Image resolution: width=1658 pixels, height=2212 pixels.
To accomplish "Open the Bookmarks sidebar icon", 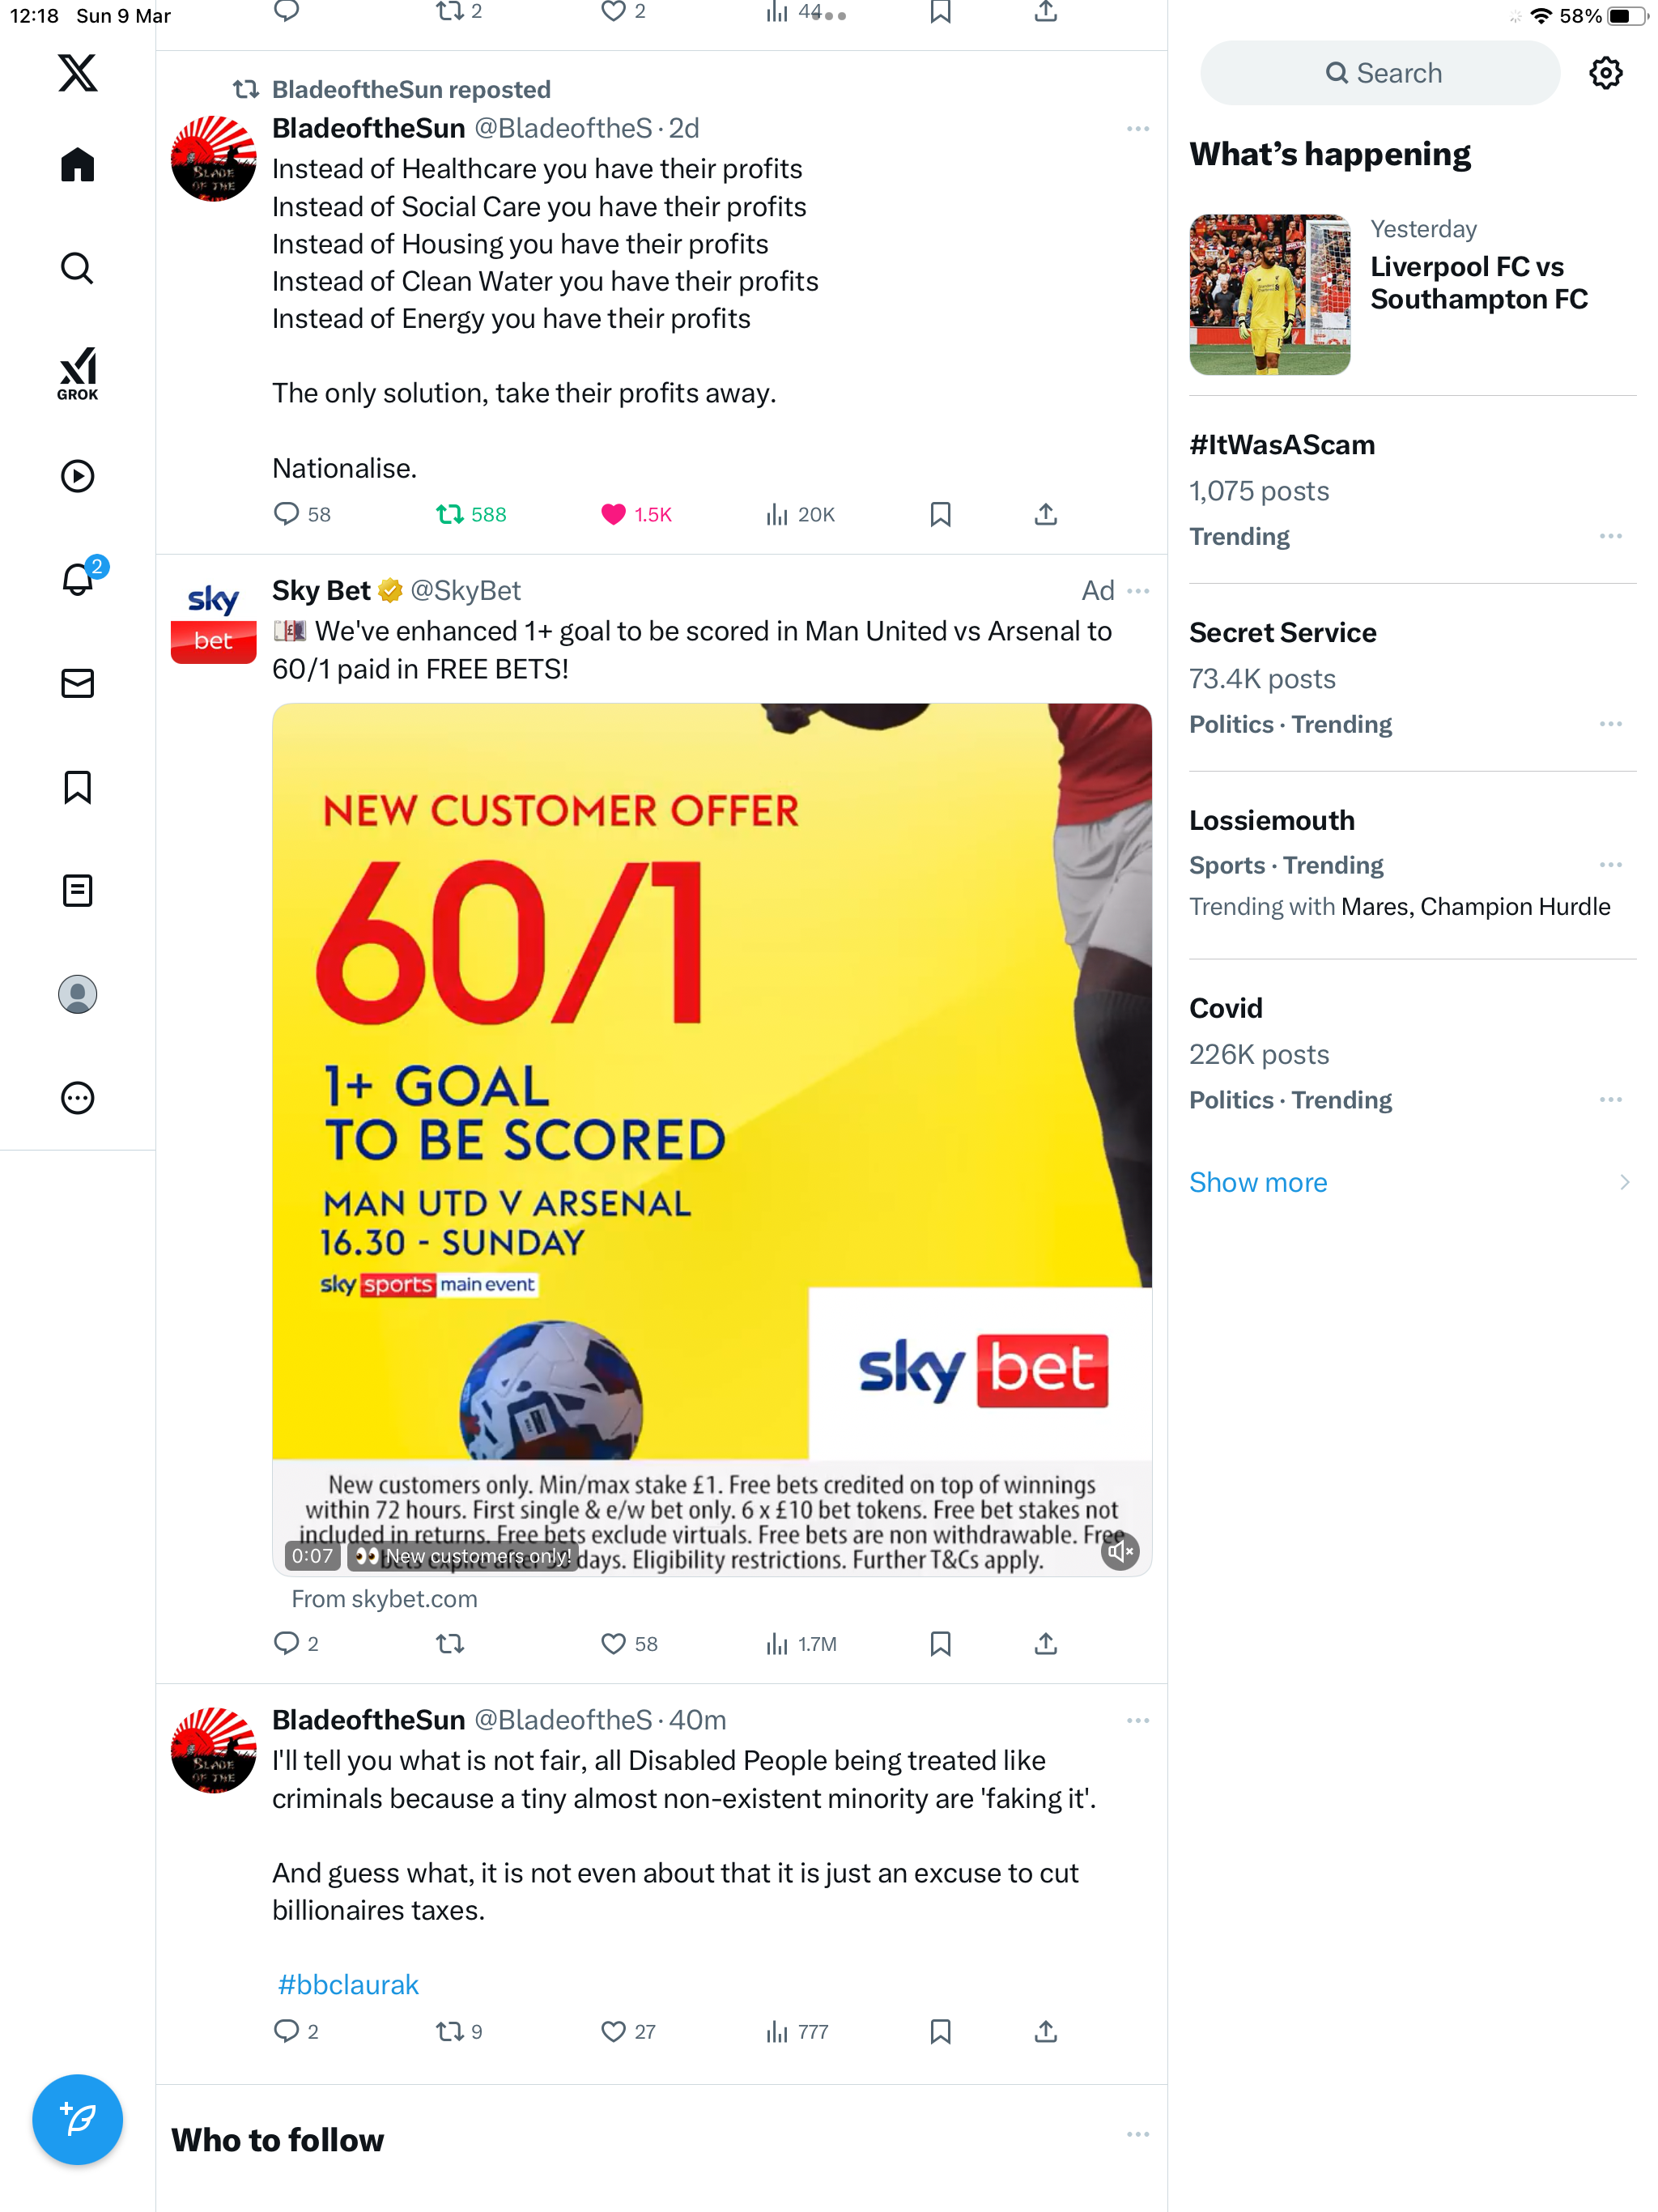I will 77,787.
